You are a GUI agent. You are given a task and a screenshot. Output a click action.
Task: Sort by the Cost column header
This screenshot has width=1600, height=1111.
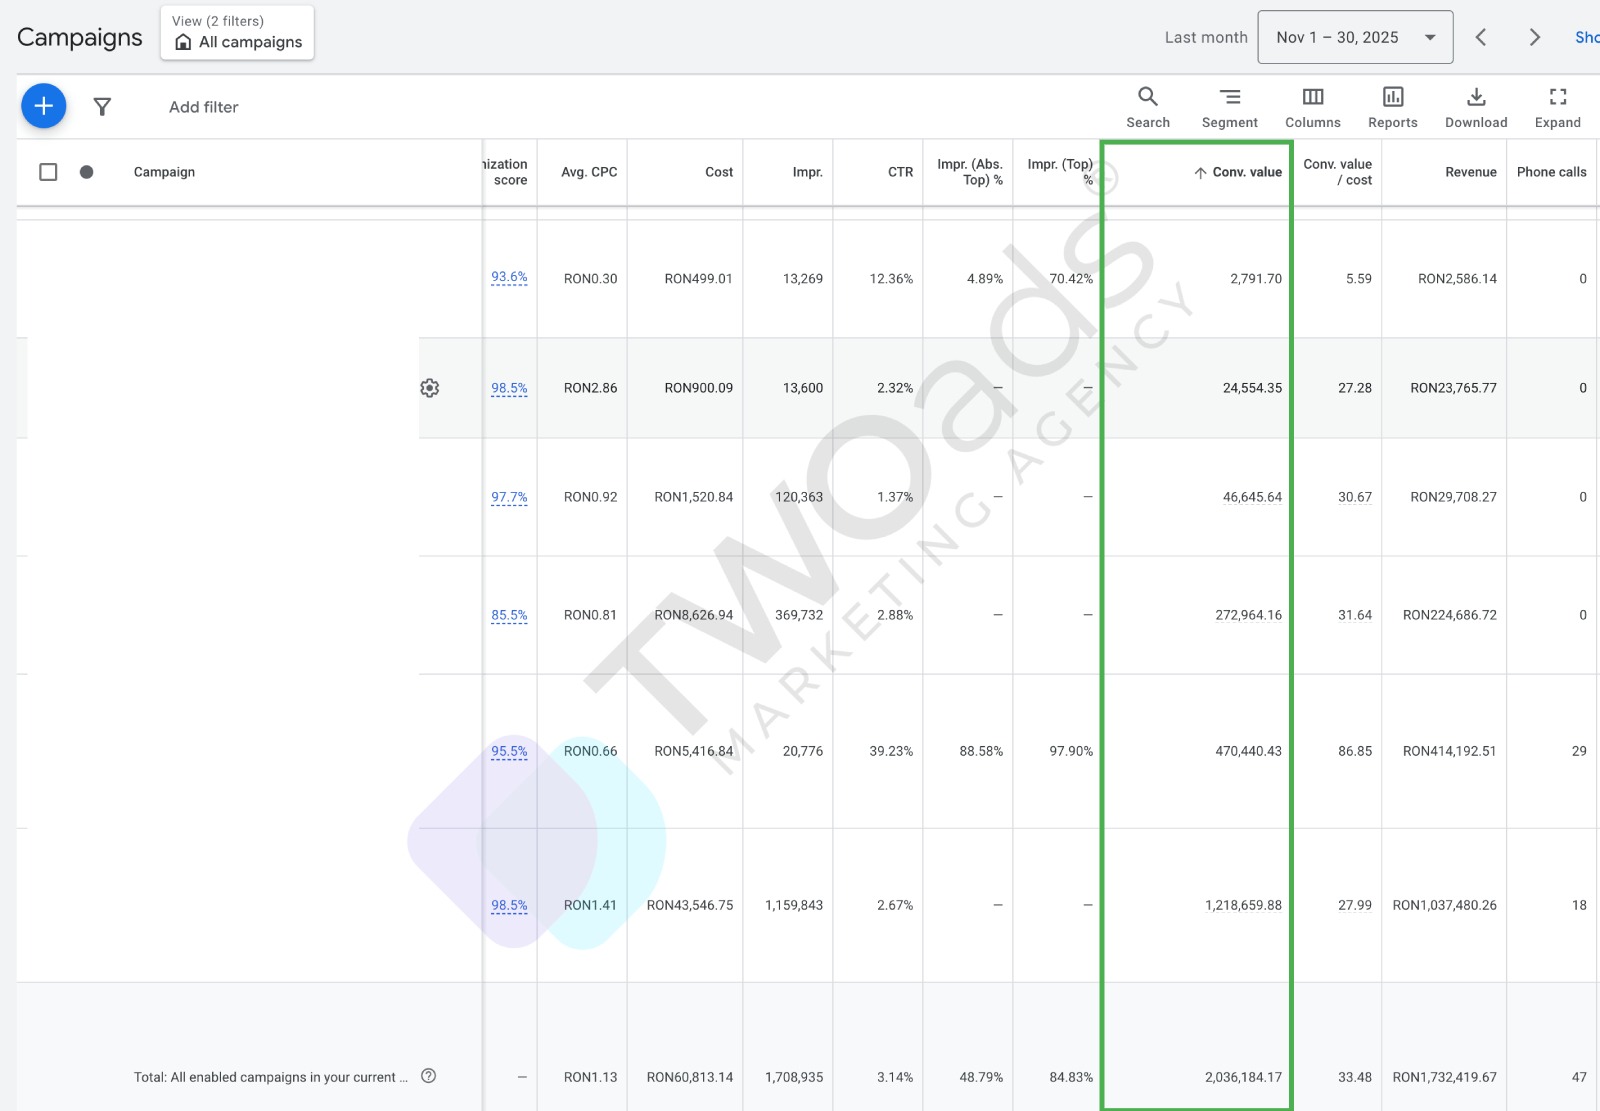click(x=718, y=172)
